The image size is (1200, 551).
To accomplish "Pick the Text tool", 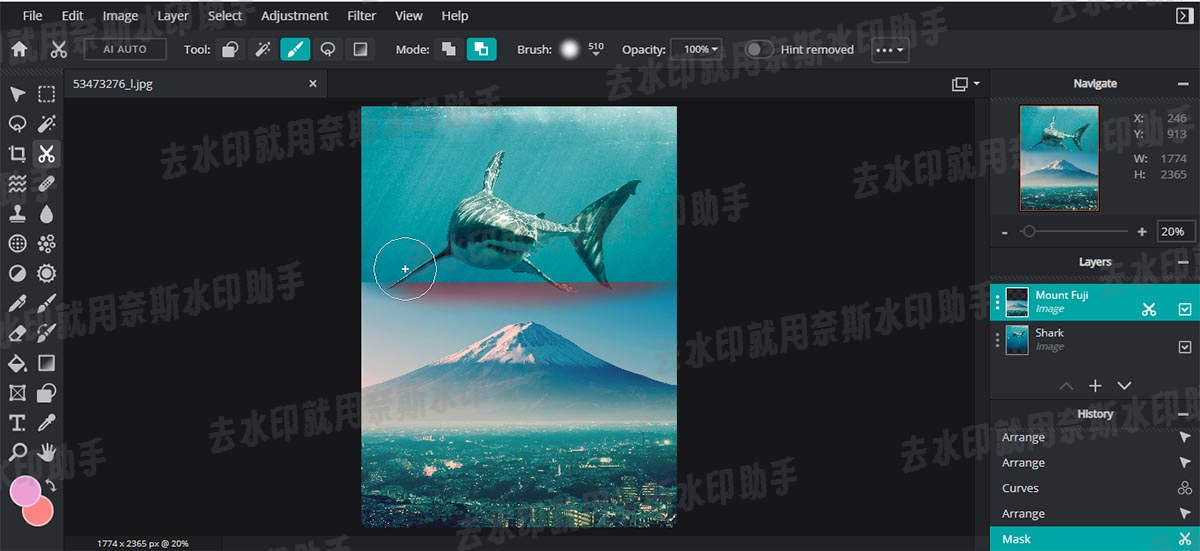I will point(17,422).
